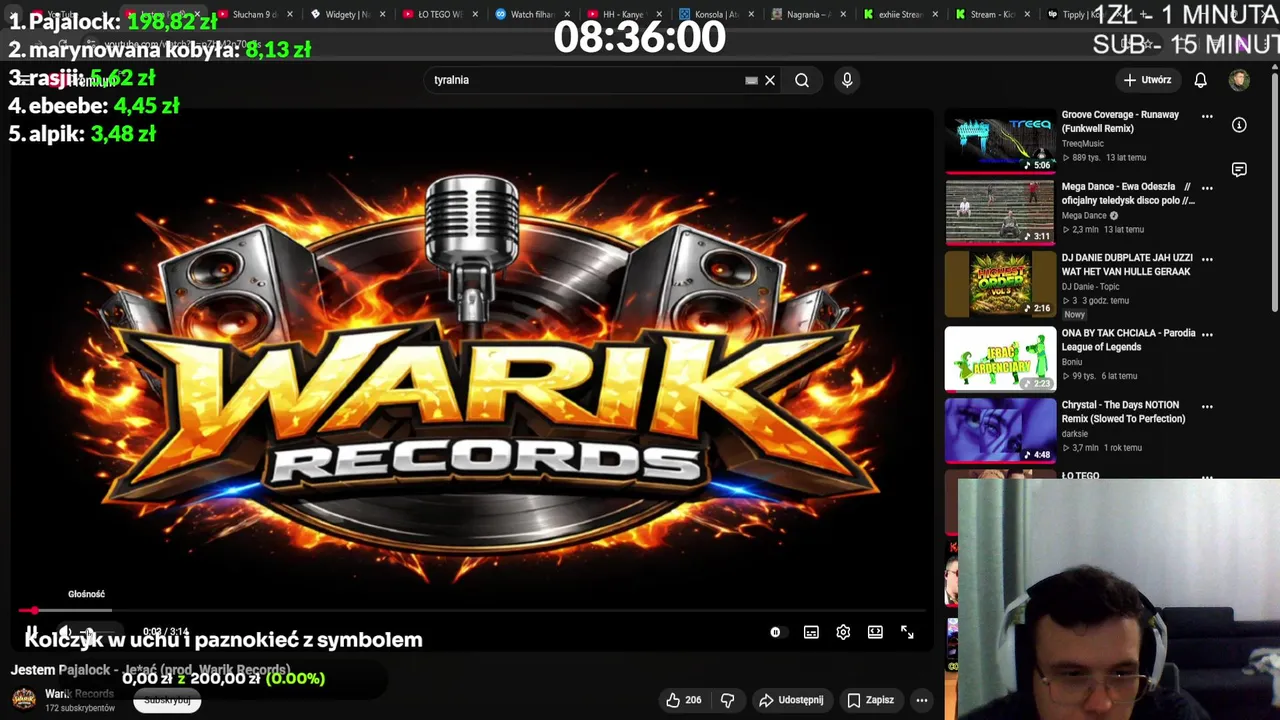The image size is (1280, 720).
Task: Save video with Zapisz button
Action: coord(871,700)
